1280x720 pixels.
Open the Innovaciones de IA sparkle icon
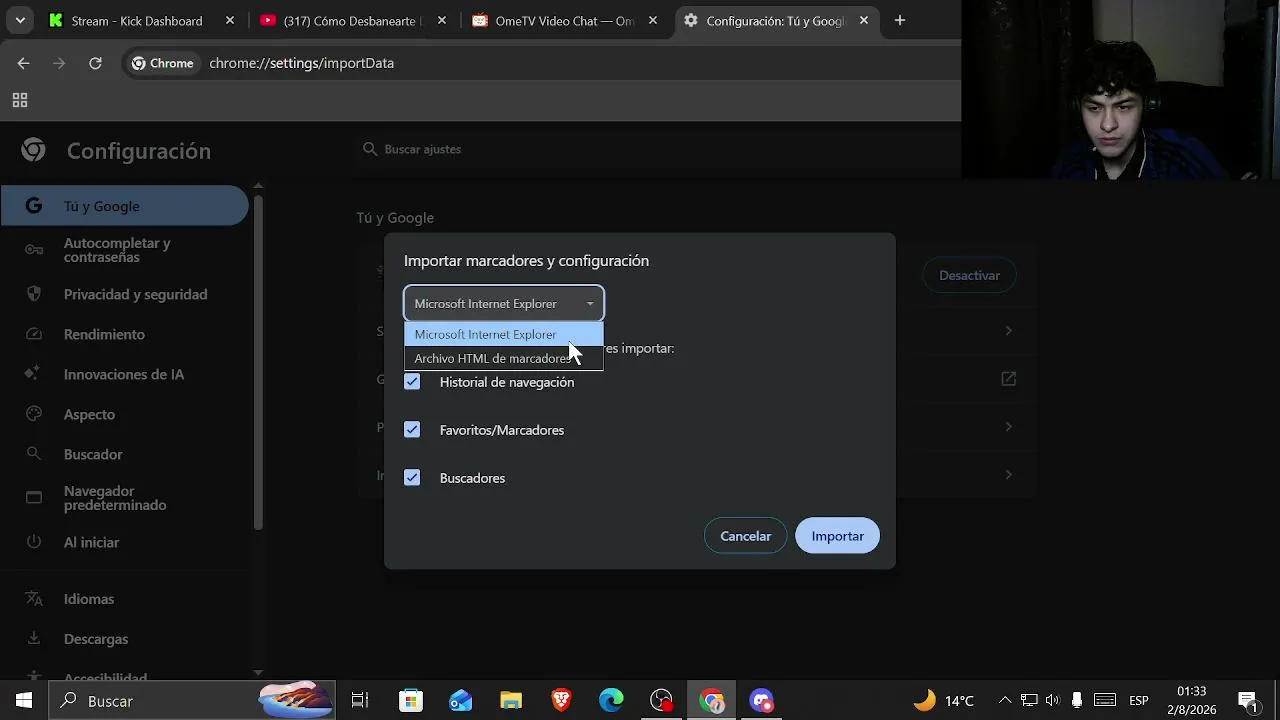point(34,374)
